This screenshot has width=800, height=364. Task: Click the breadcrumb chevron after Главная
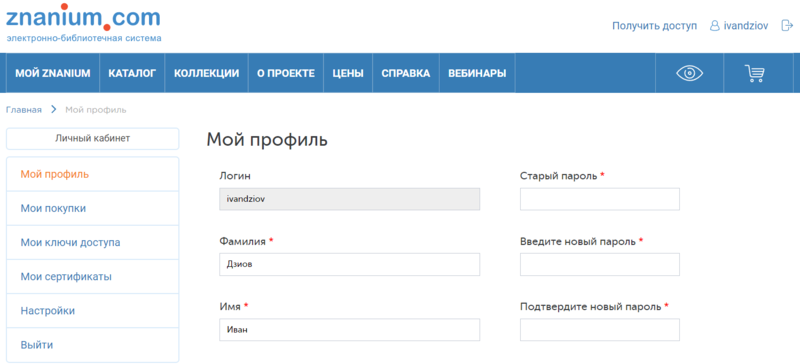53,110
